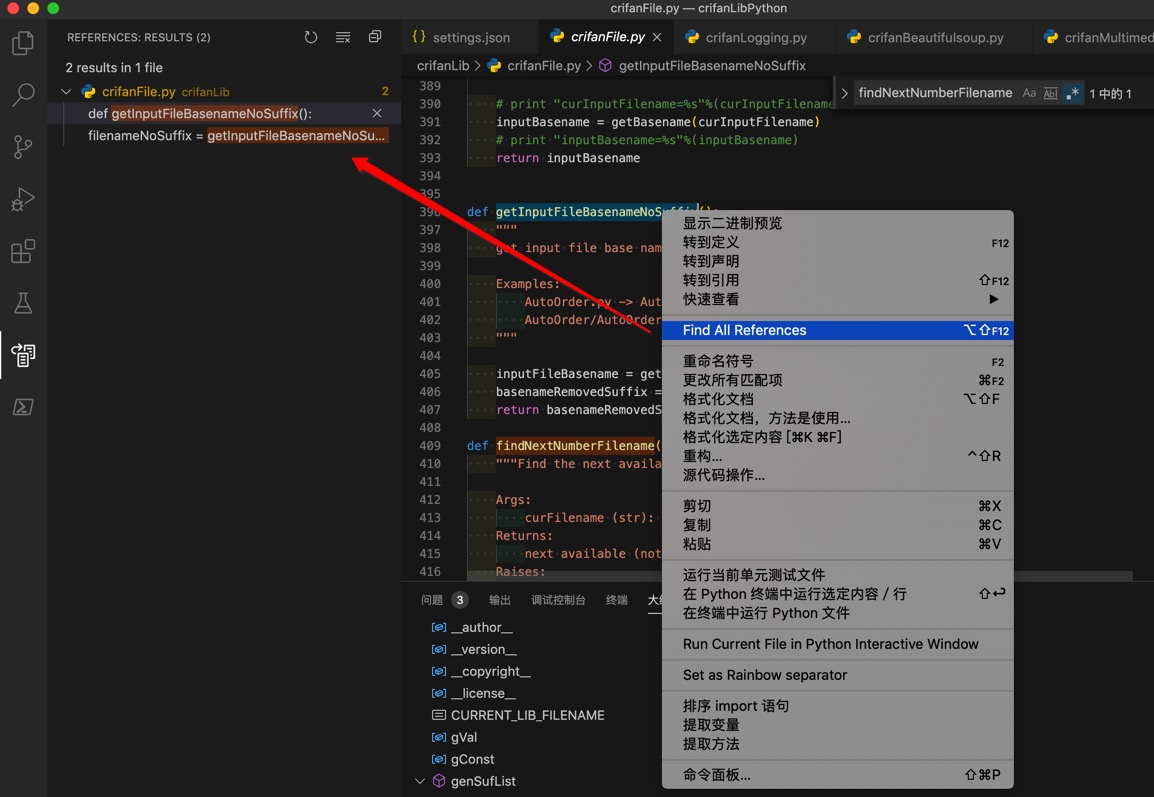
Task: Choose Run Current File in Python Interactive Window
Action: coord(838,644)
